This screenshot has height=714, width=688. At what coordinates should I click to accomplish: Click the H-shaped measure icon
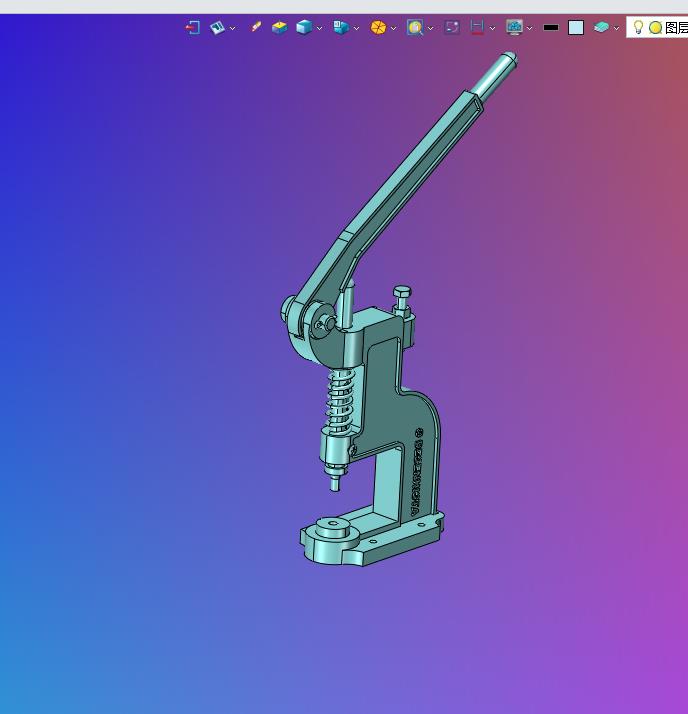point(477,27)
